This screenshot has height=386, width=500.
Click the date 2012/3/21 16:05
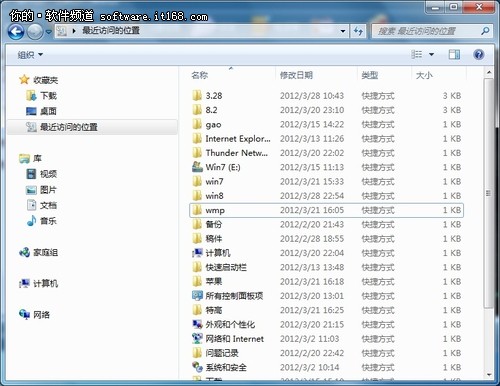(312, 210)
